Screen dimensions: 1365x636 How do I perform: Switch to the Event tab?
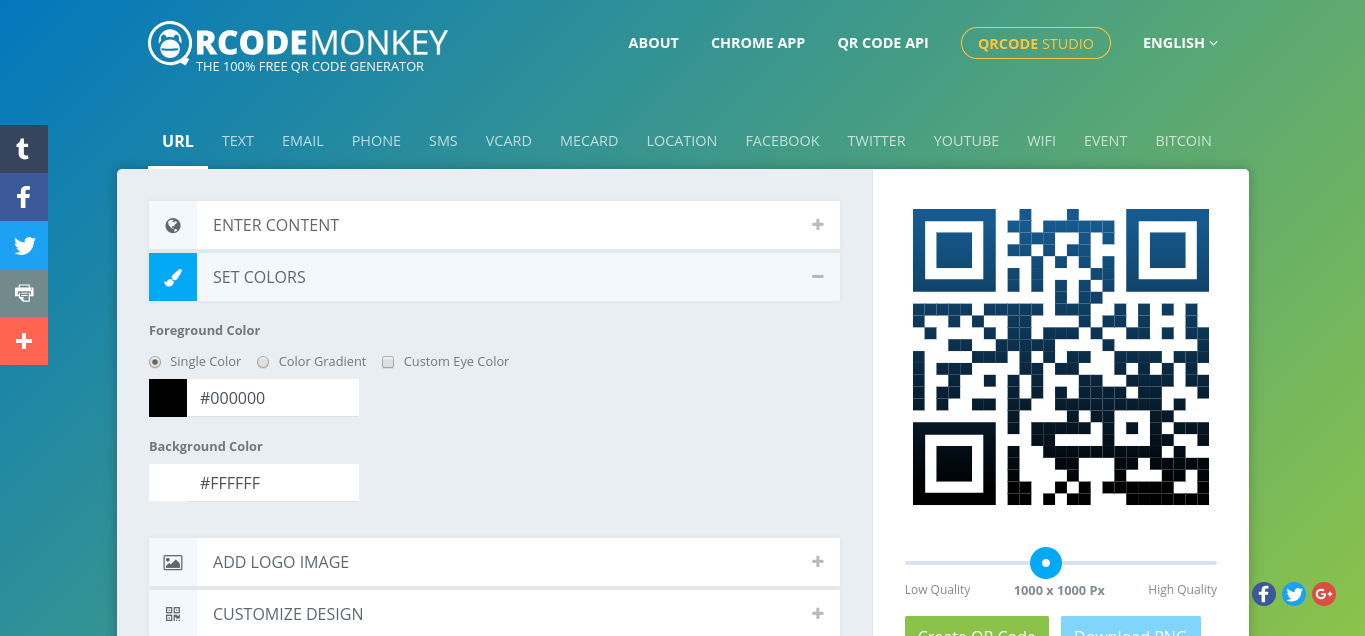(1106, 141)
